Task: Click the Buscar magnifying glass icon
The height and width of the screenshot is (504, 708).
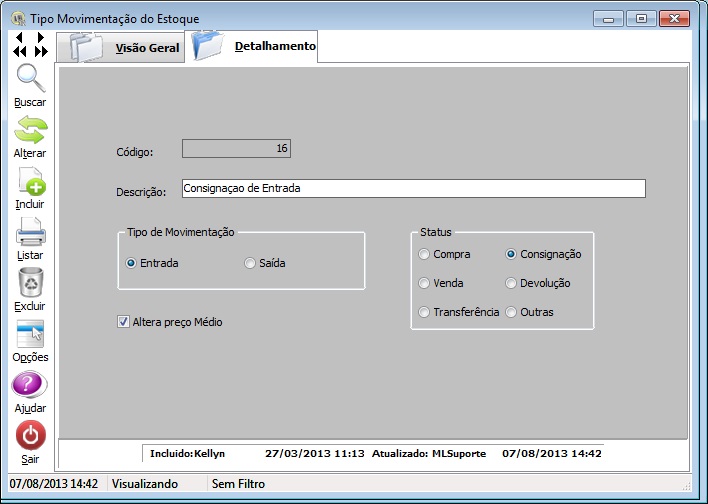Action: tap(30, 80)
